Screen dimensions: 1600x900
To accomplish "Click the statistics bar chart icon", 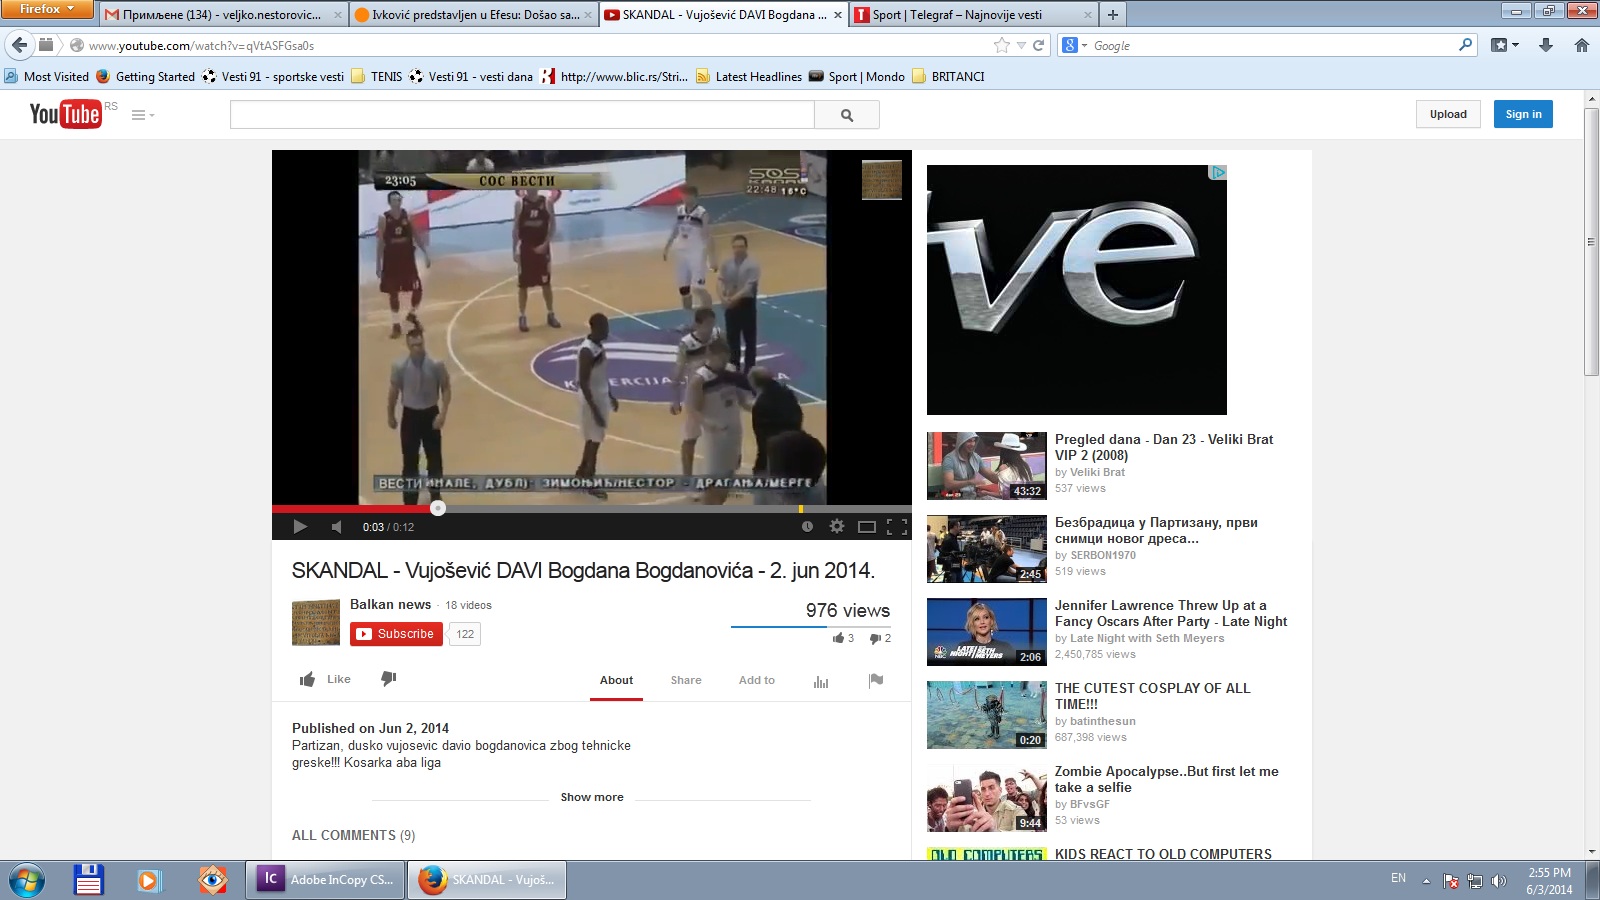I will pyautogui.click(x=821, y=681).
